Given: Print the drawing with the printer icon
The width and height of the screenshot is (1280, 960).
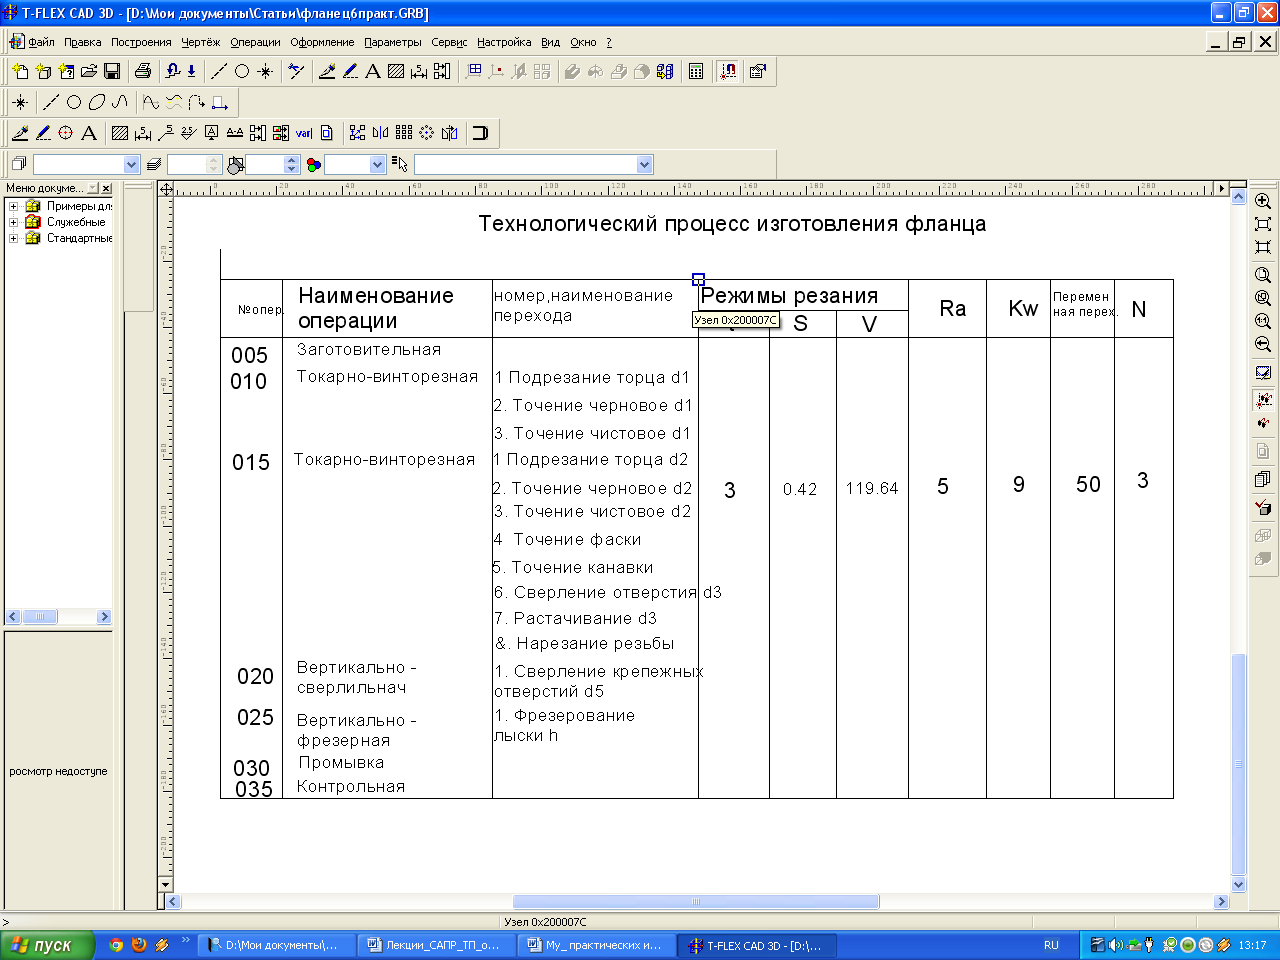Looking at the screenshot, I should [x=143, y=71].
